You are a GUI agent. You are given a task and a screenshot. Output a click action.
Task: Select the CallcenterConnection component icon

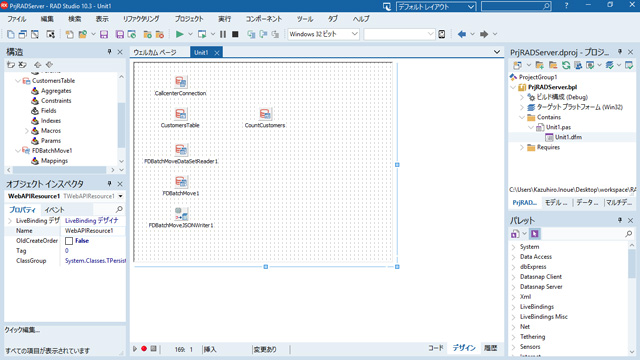[180, 82]
